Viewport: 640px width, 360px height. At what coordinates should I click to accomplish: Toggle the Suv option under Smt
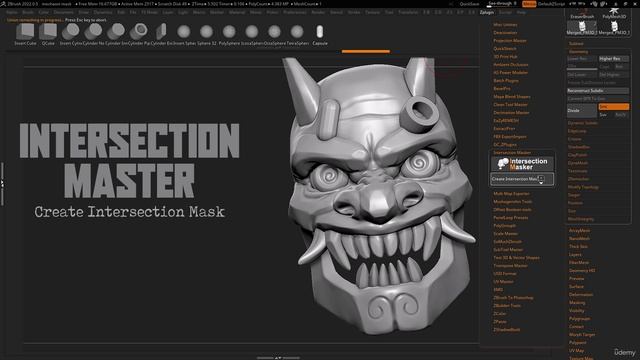point(605,115)
